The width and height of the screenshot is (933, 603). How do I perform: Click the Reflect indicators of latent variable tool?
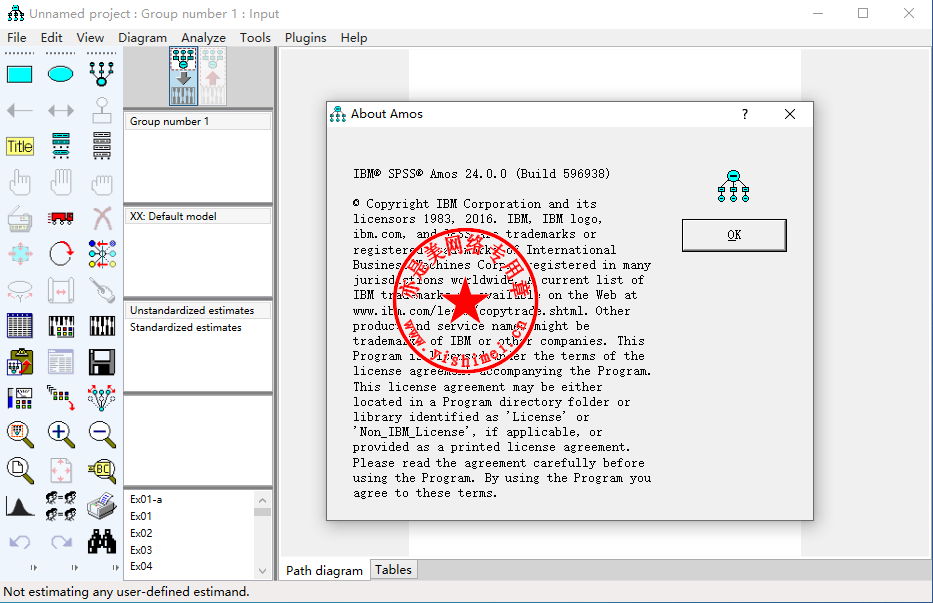coord(102,254)
